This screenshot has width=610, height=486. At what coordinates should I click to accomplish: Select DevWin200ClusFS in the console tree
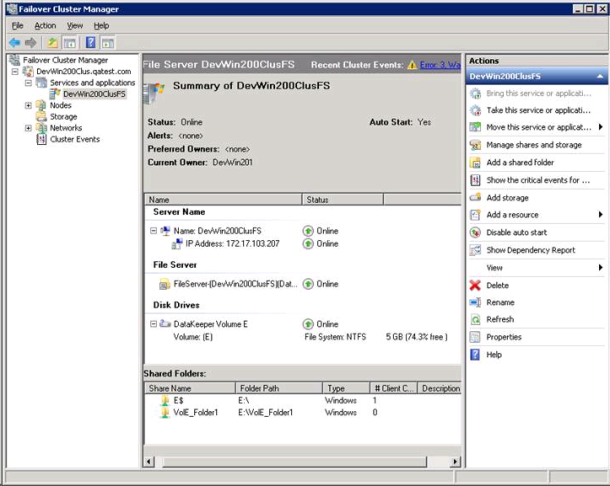coord(94,94)
